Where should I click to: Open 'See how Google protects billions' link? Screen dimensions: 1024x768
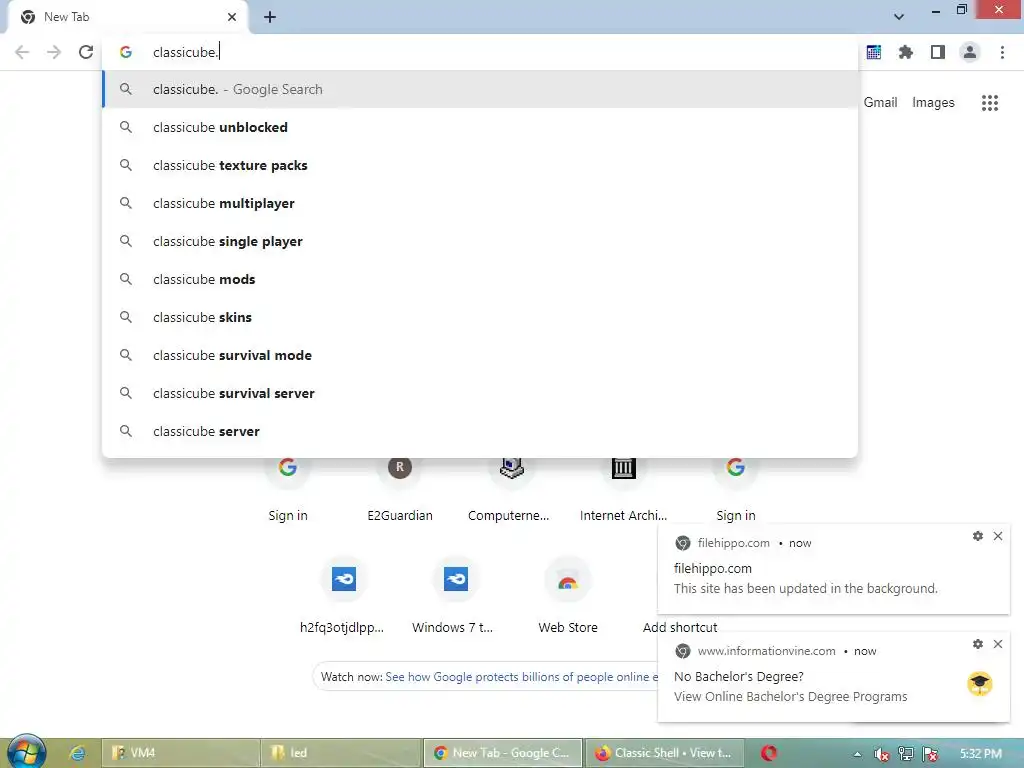(522, 677)
